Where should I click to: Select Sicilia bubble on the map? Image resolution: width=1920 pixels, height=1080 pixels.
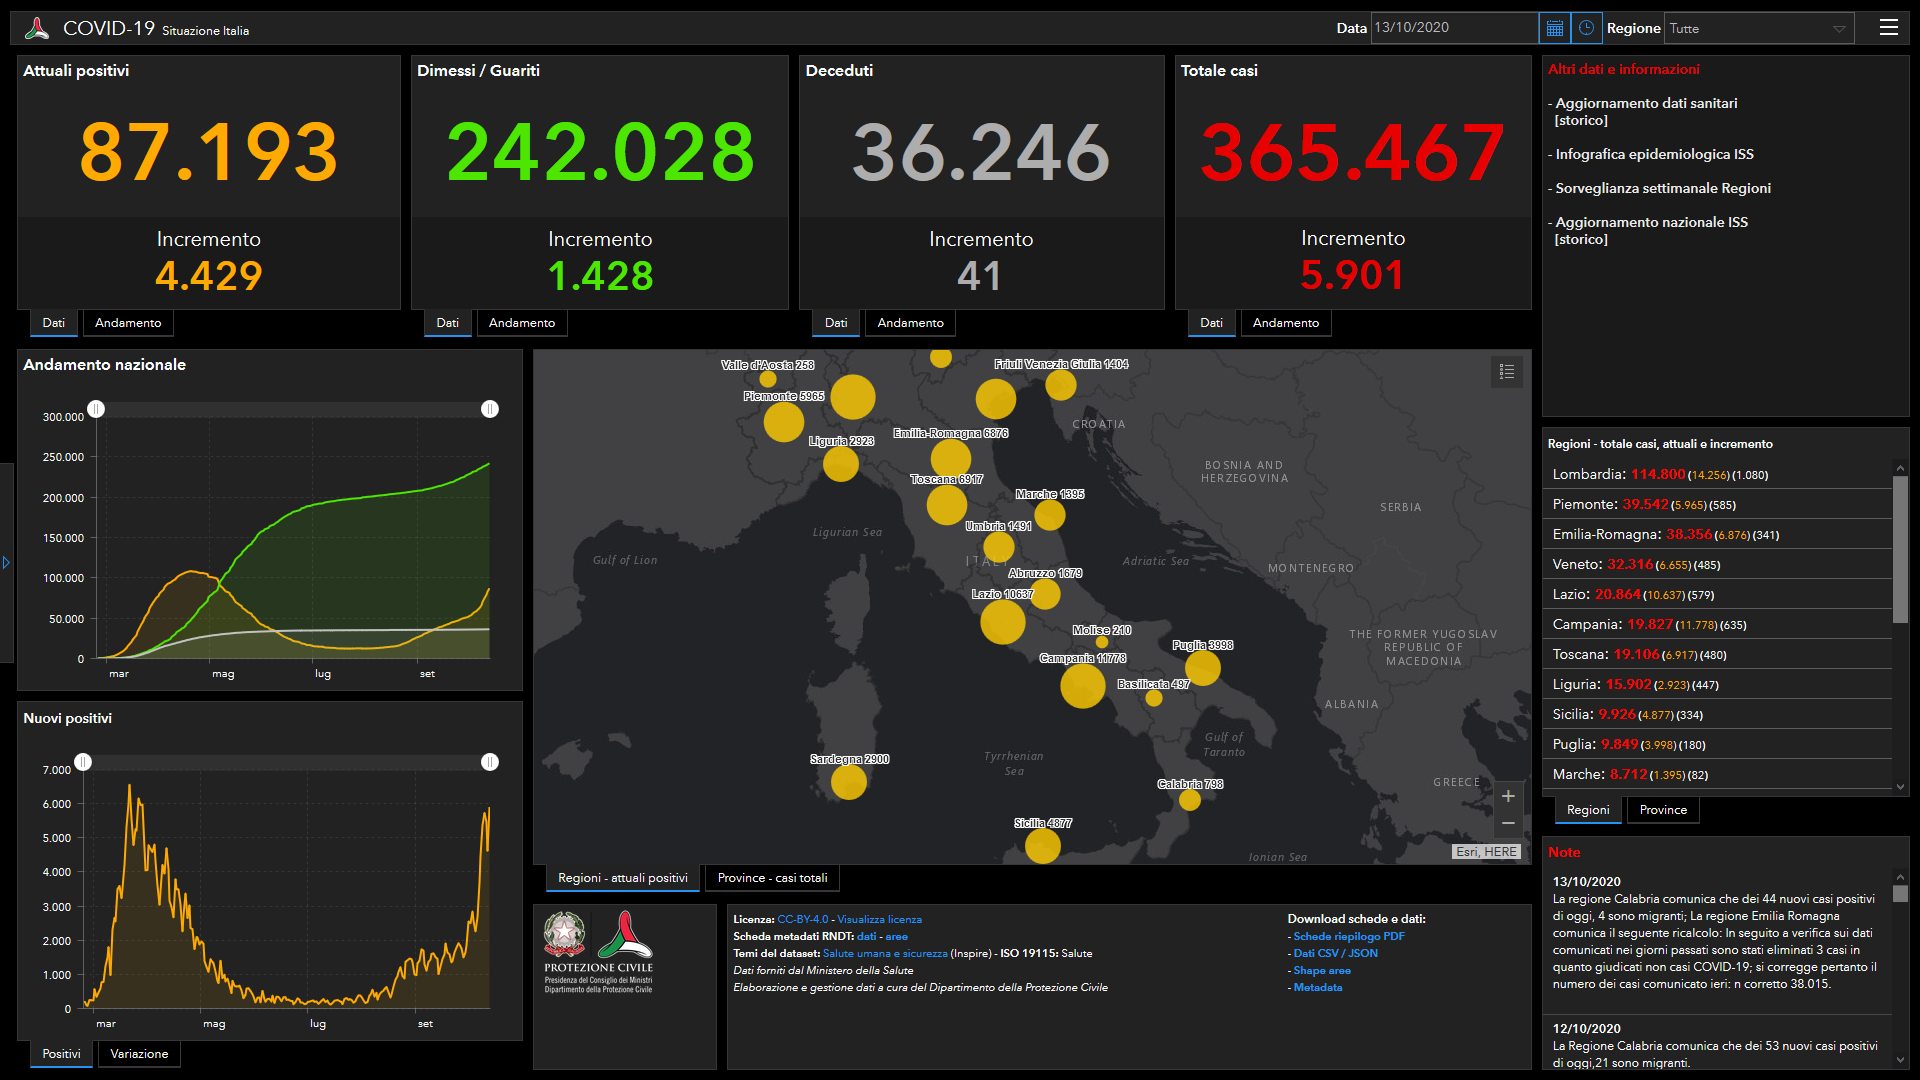[1043, 846]
